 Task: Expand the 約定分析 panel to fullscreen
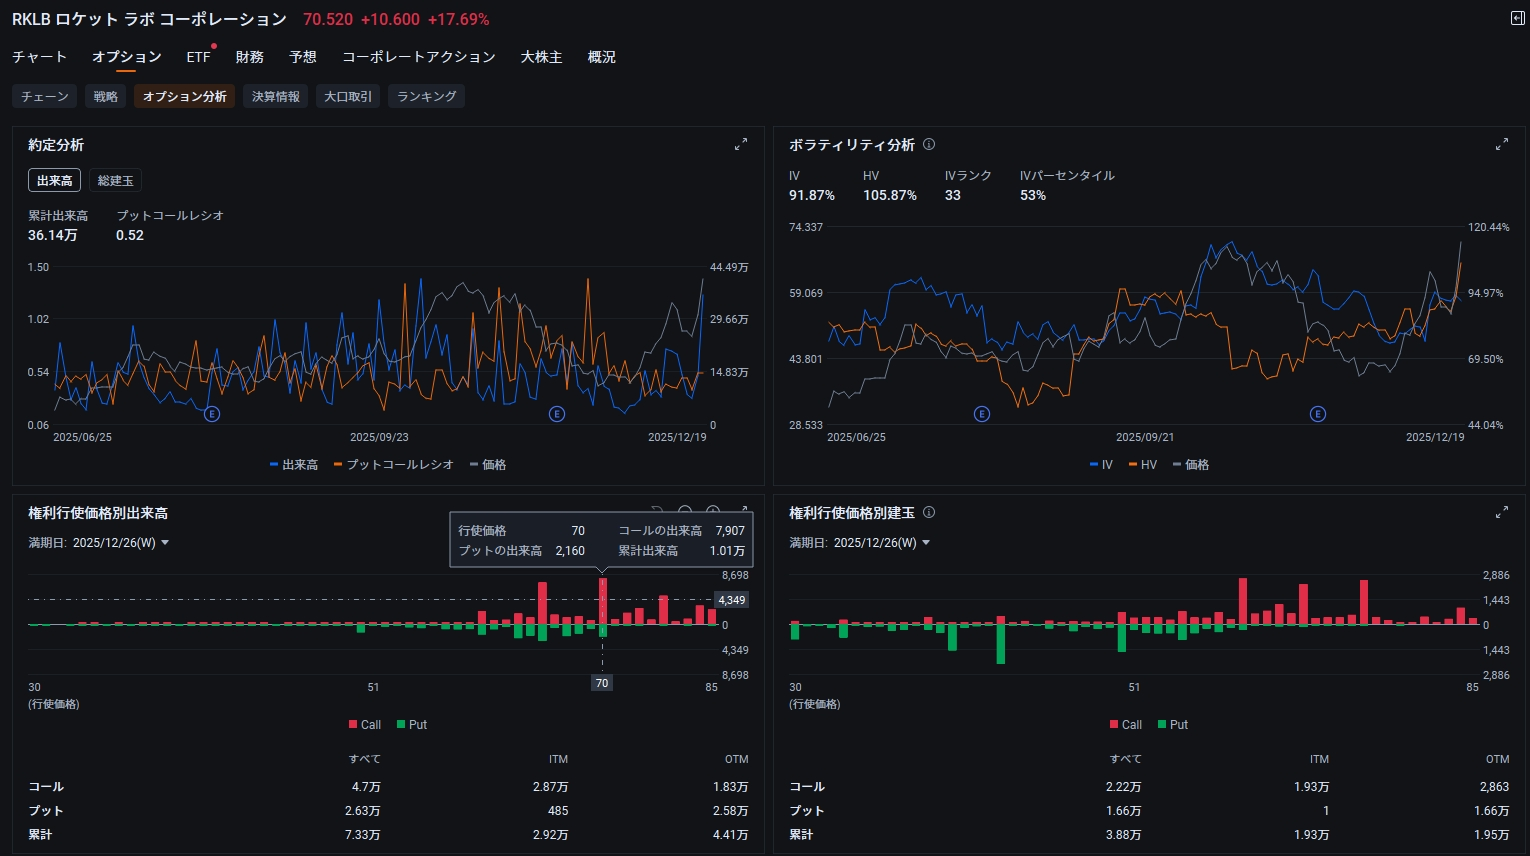coord(741,145)
